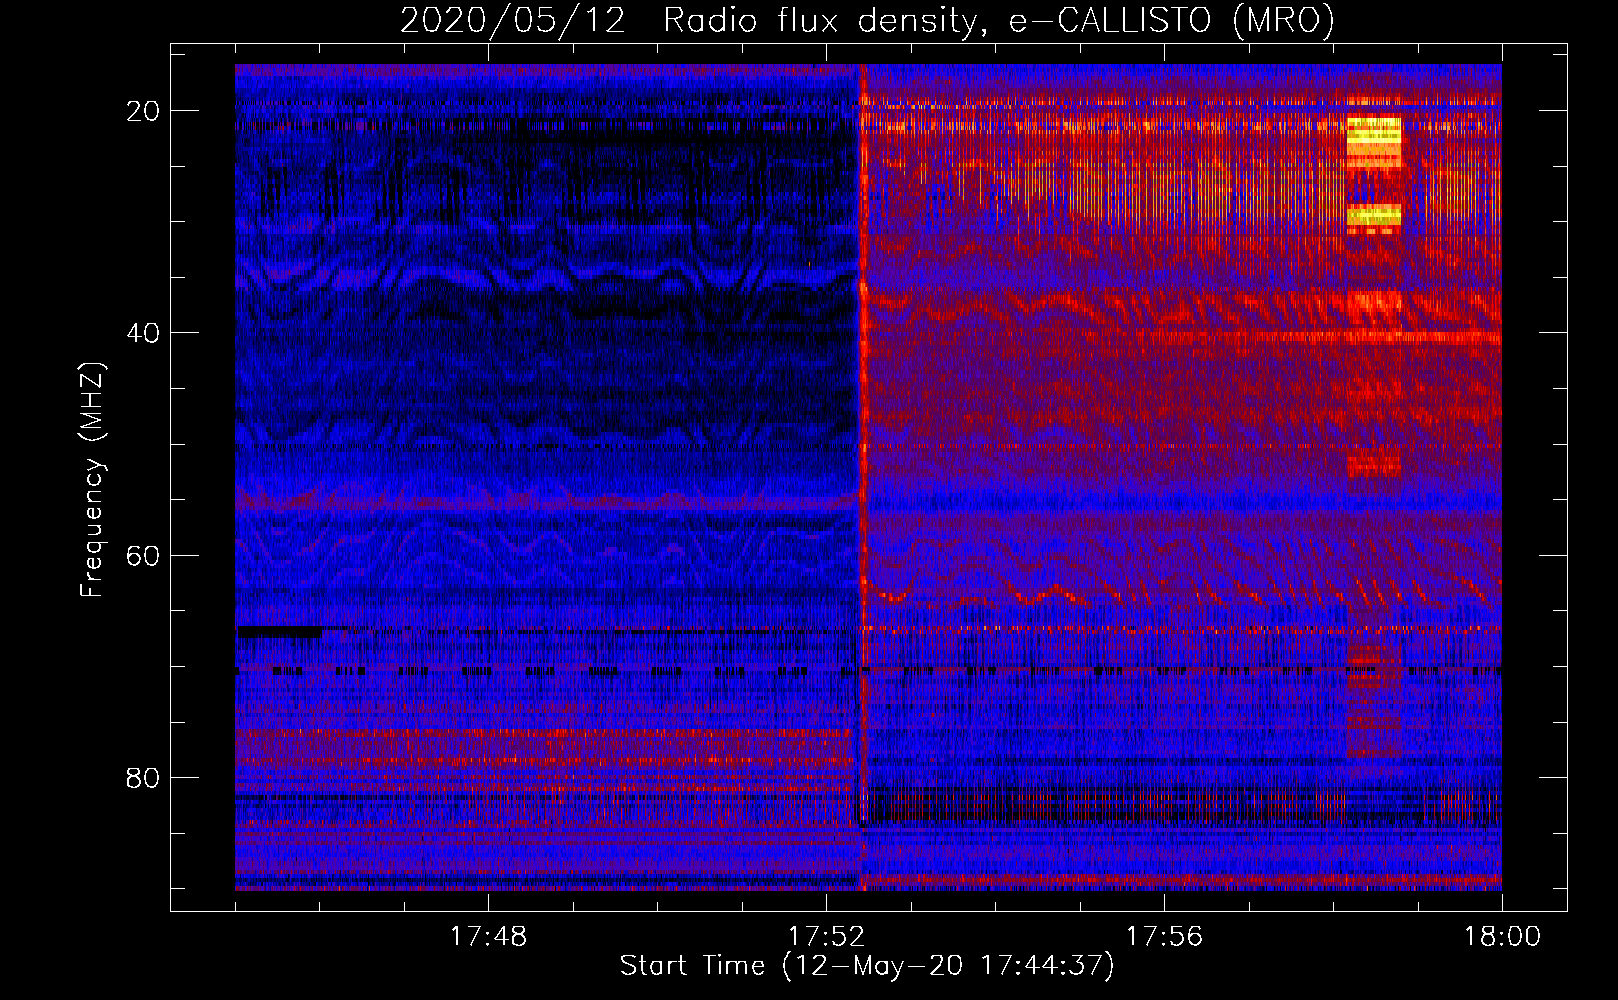Click the 80 MHz frequency tick label
The image size is (1618, 1000).
[143, 778]
